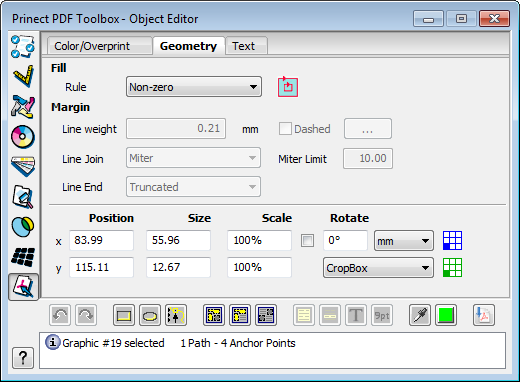Screen dimensions: 520x382
Task: Click the Scale y 100% field
Action: [259, 267]
